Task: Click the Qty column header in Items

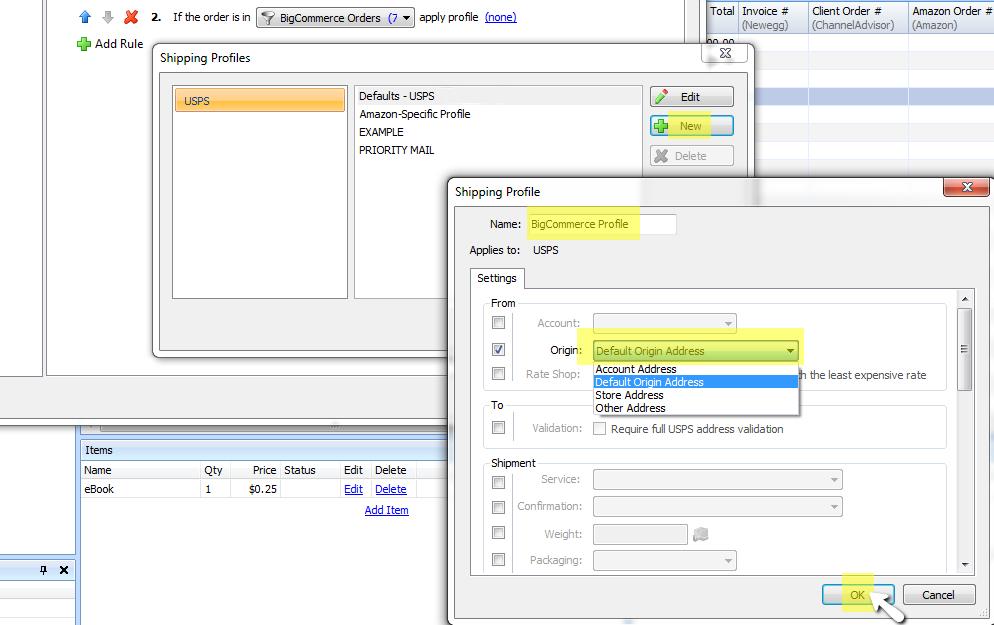Action: pos(215,470)
